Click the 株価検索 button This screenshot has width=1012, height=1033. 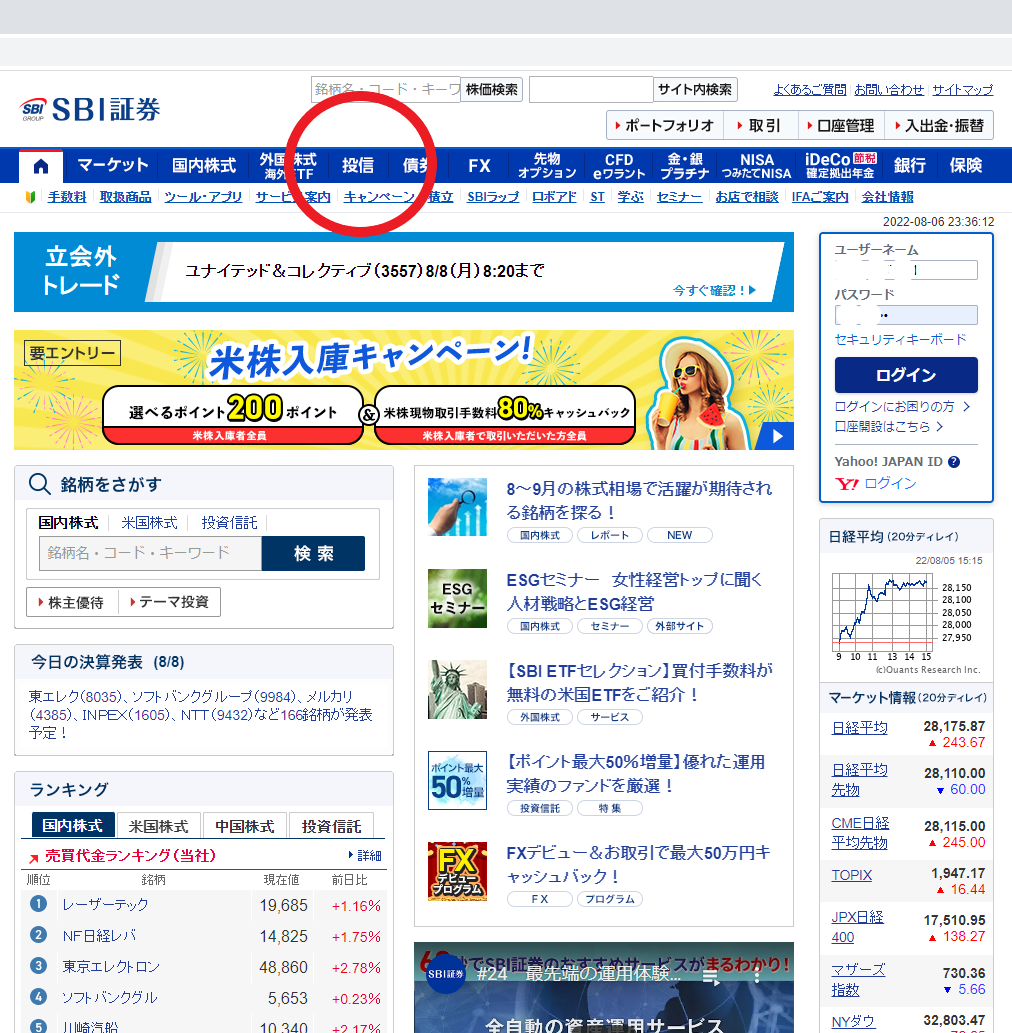(492, 90)
